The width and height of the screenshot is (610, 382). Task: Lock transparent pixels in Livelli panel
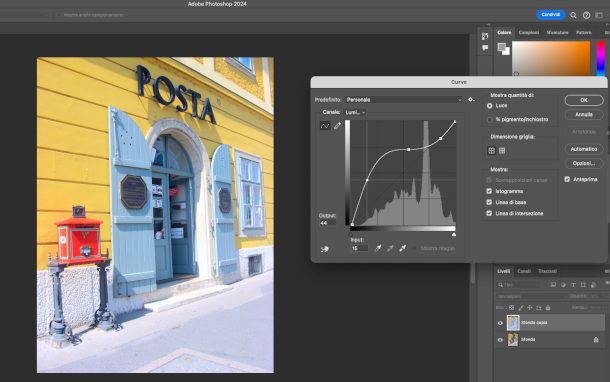[512, 307]
